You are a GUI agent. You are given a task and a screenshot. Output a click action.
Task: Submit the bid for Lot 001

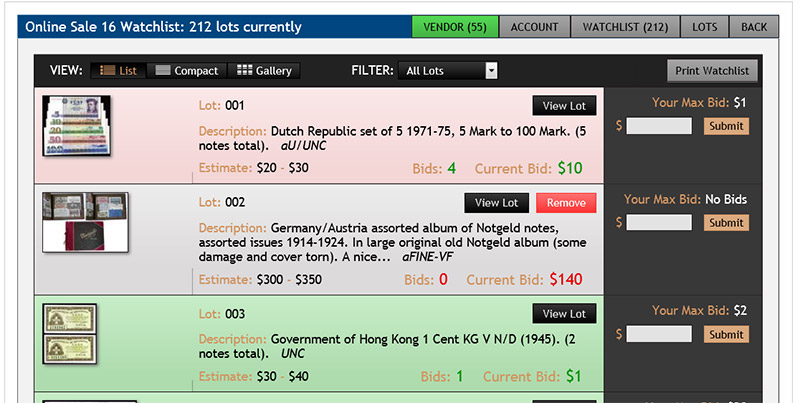pos(726,126)
